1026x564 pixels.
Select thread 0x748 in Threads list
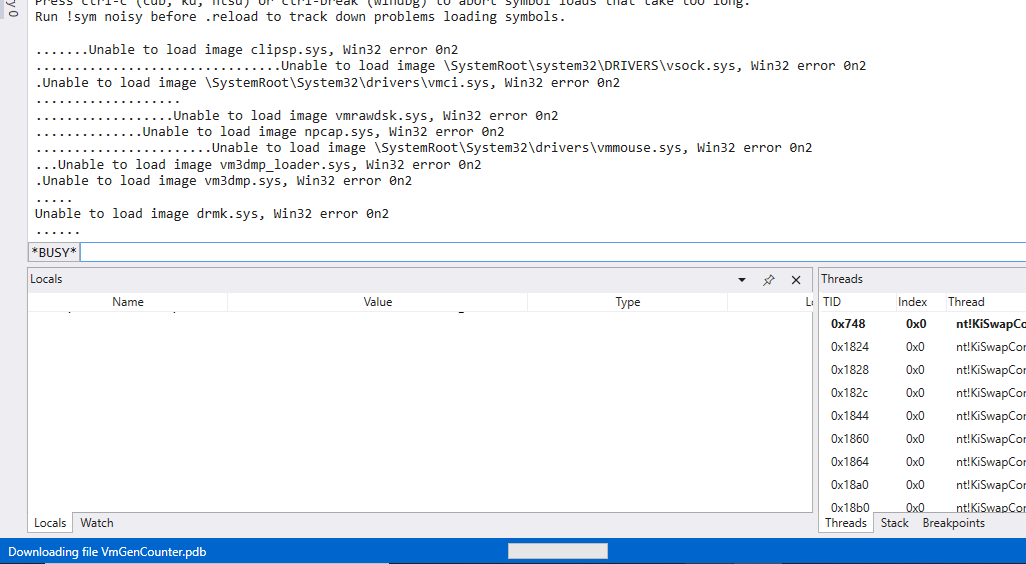(x=848, y=324)
